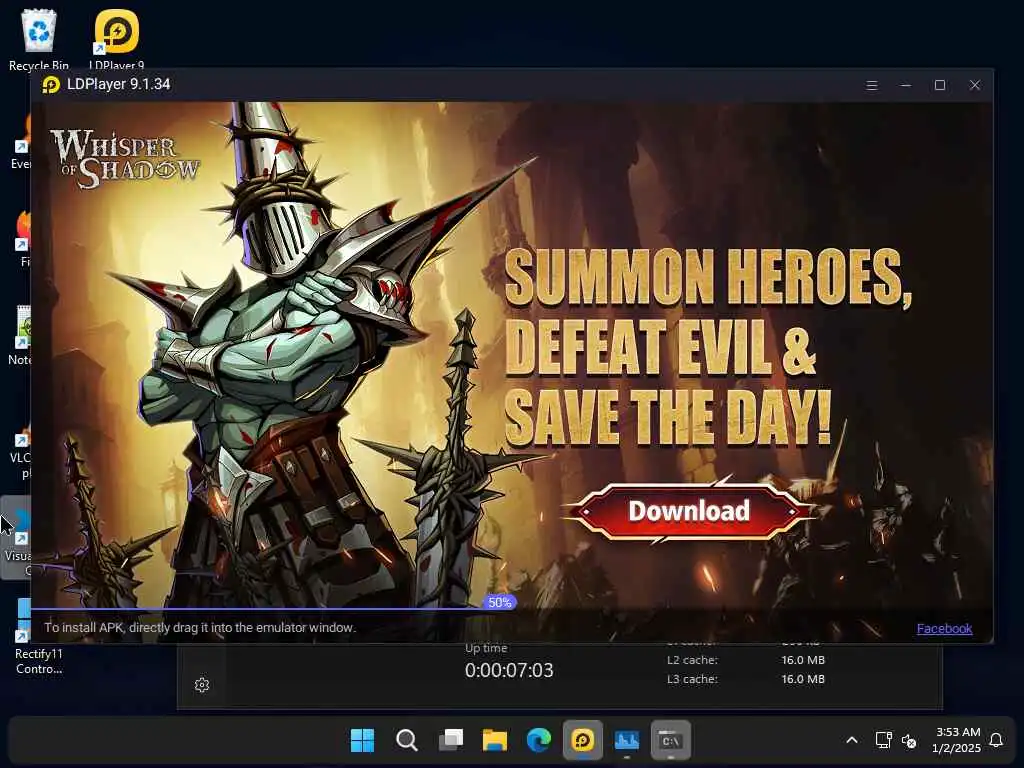Open the Rectify11 Control desktop shortcut
1024x768 pixels.
[x=39, y=635]
